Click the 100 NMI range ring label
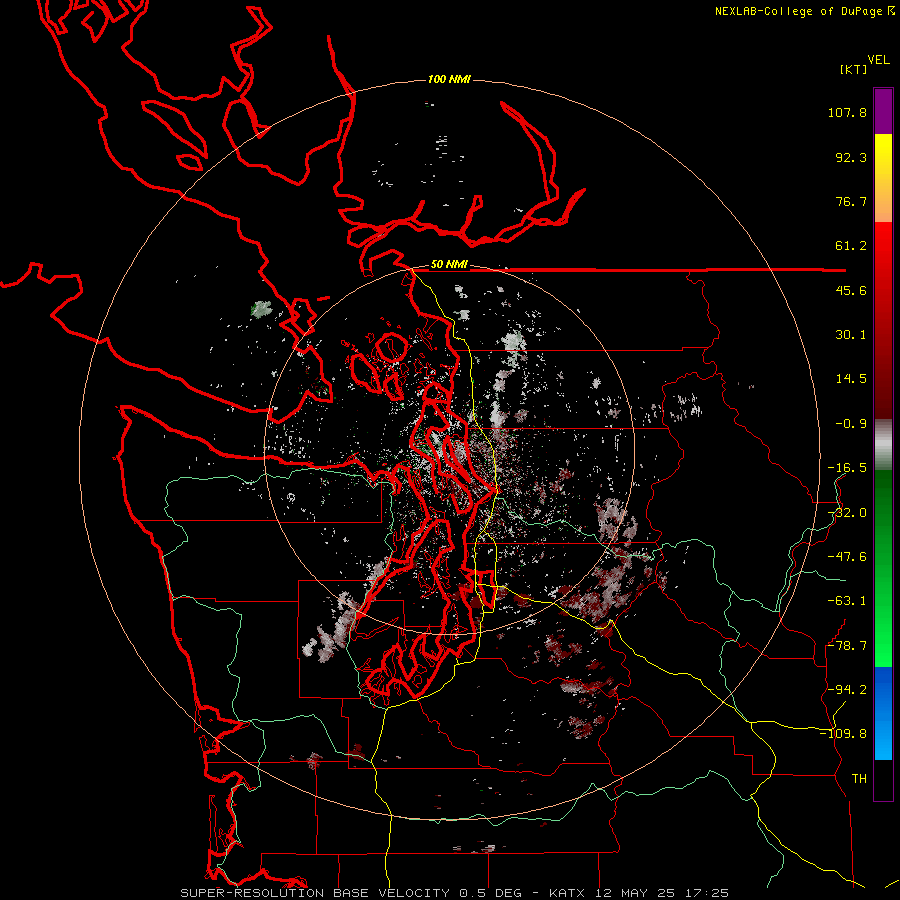The image size is (900, 900). (x=449, y=79)
